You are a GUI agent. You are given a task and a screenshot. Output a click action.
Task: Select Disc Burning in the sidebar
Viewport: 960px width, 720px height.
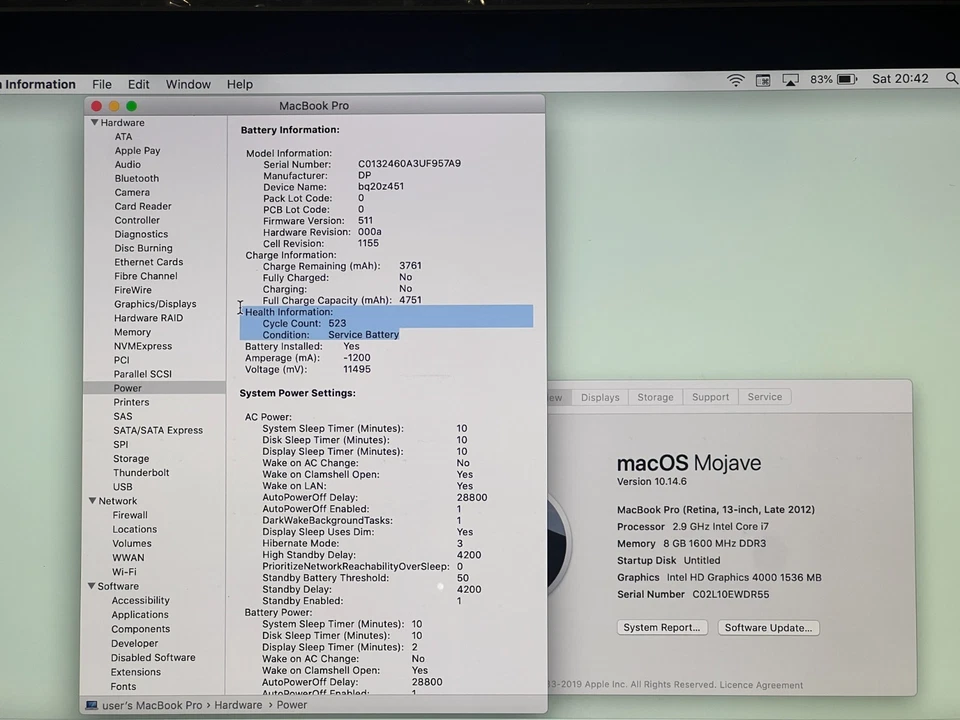143,248
